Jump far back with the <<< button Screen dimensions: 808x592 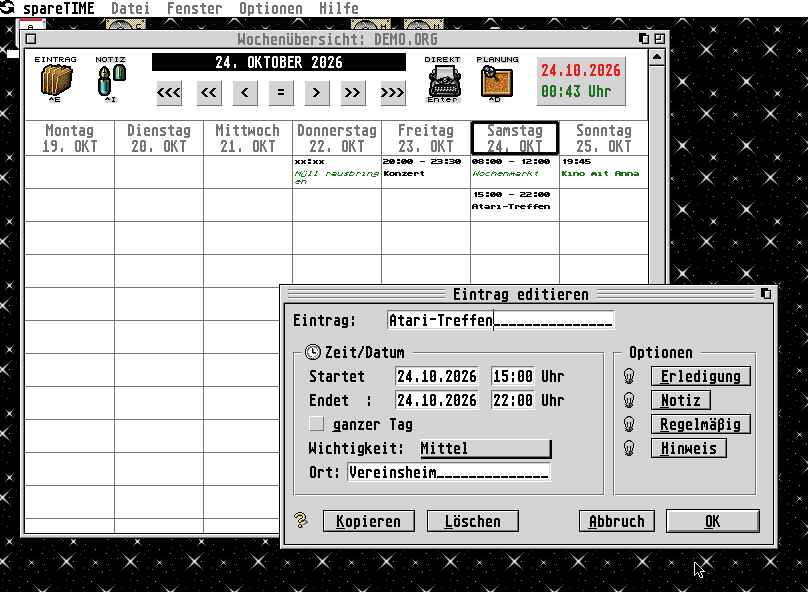(x=169, y=93)
